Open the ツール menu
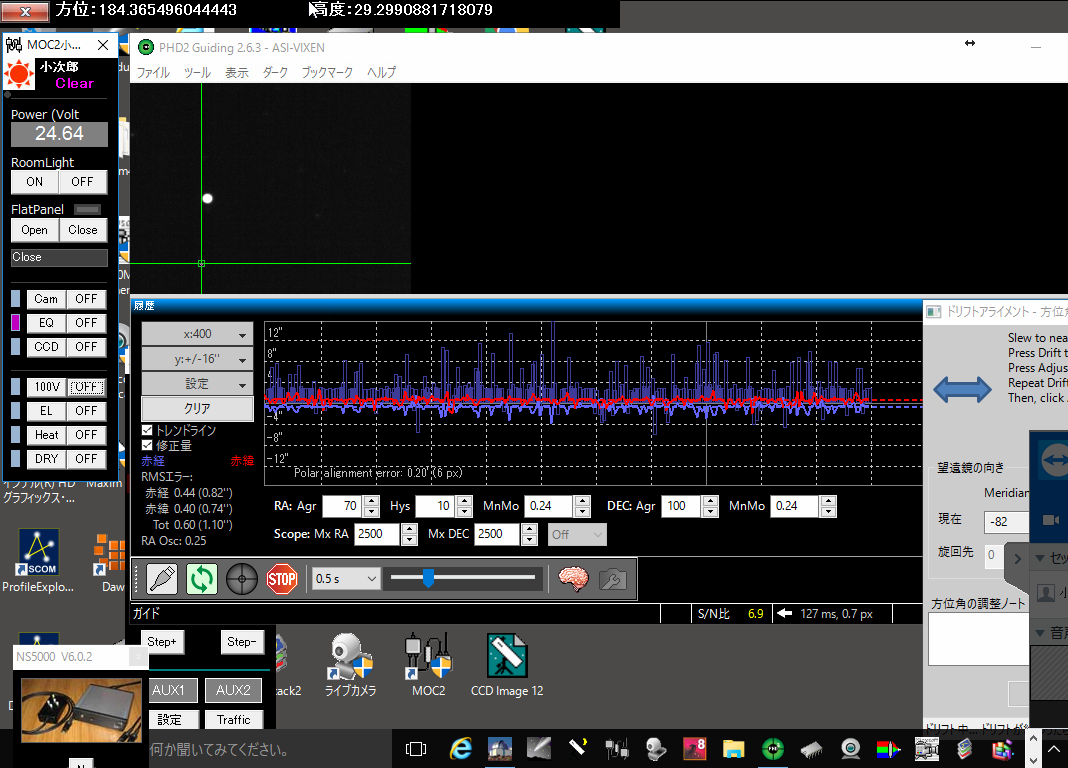Image resolution: width=1068 pixels, height=768 pixels. 197,72
